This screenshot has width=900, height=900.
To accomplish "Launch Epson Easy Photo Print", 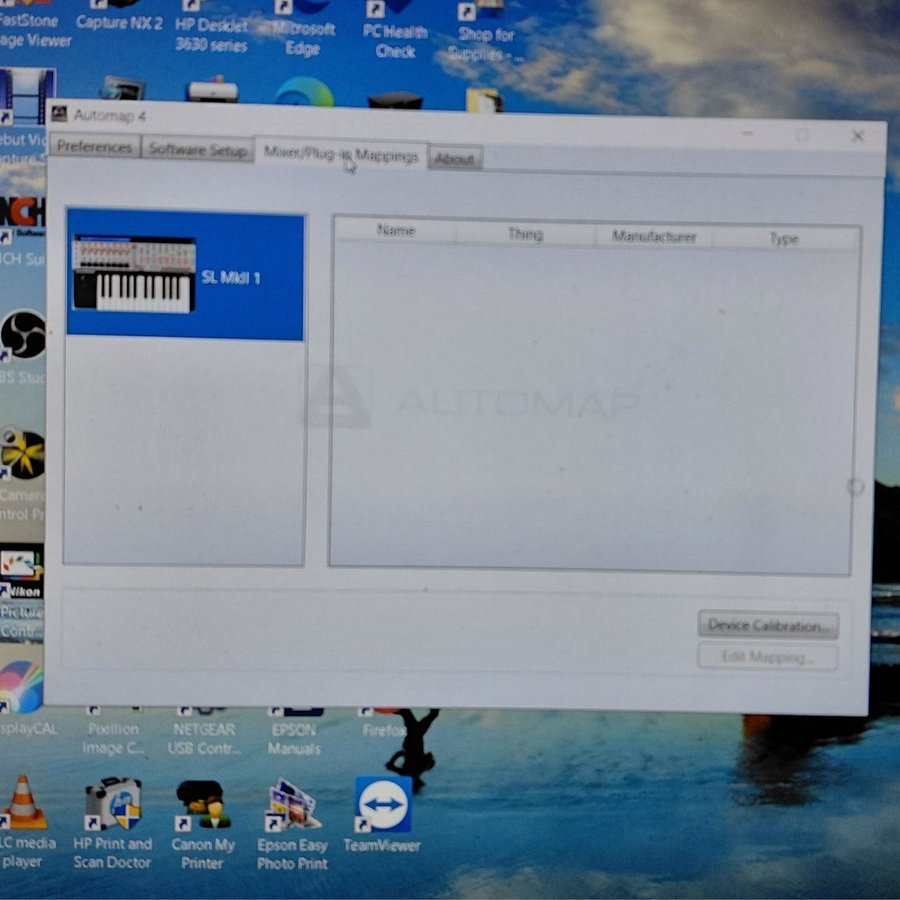I will coord(292,805).
